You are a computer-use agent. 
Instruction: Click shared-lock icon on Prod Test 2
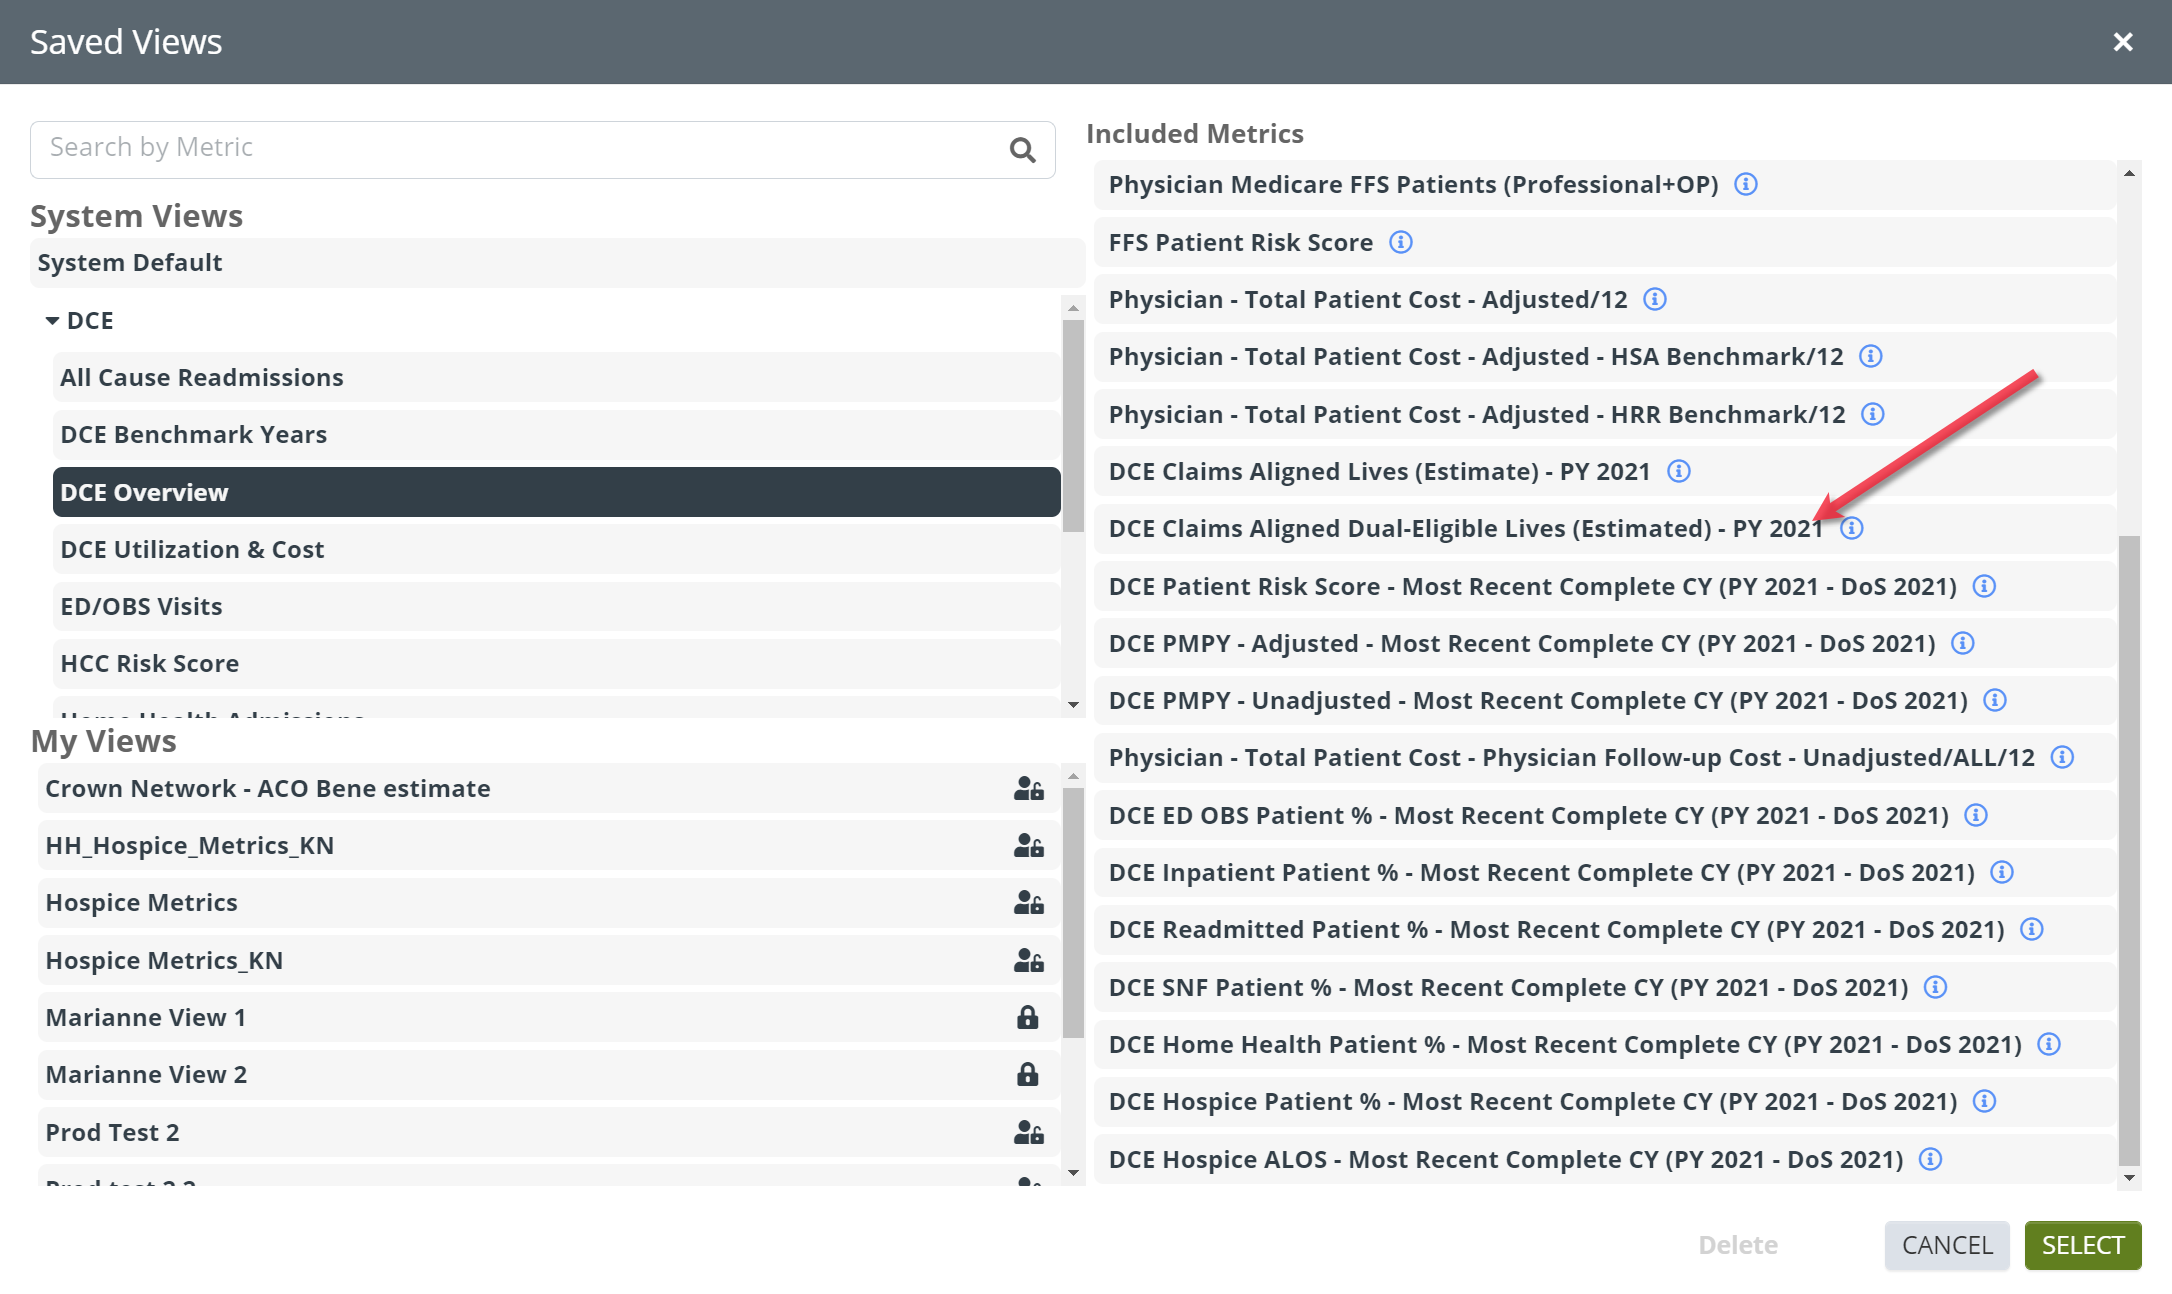pos(1028,1133)
